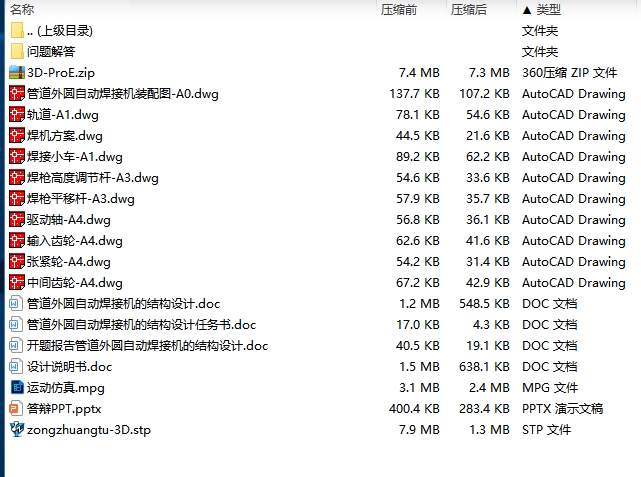The height and width of the screenshot is (477, 641).
Task: Sort by the 名称 column header
Action: (x=22, y=9)
